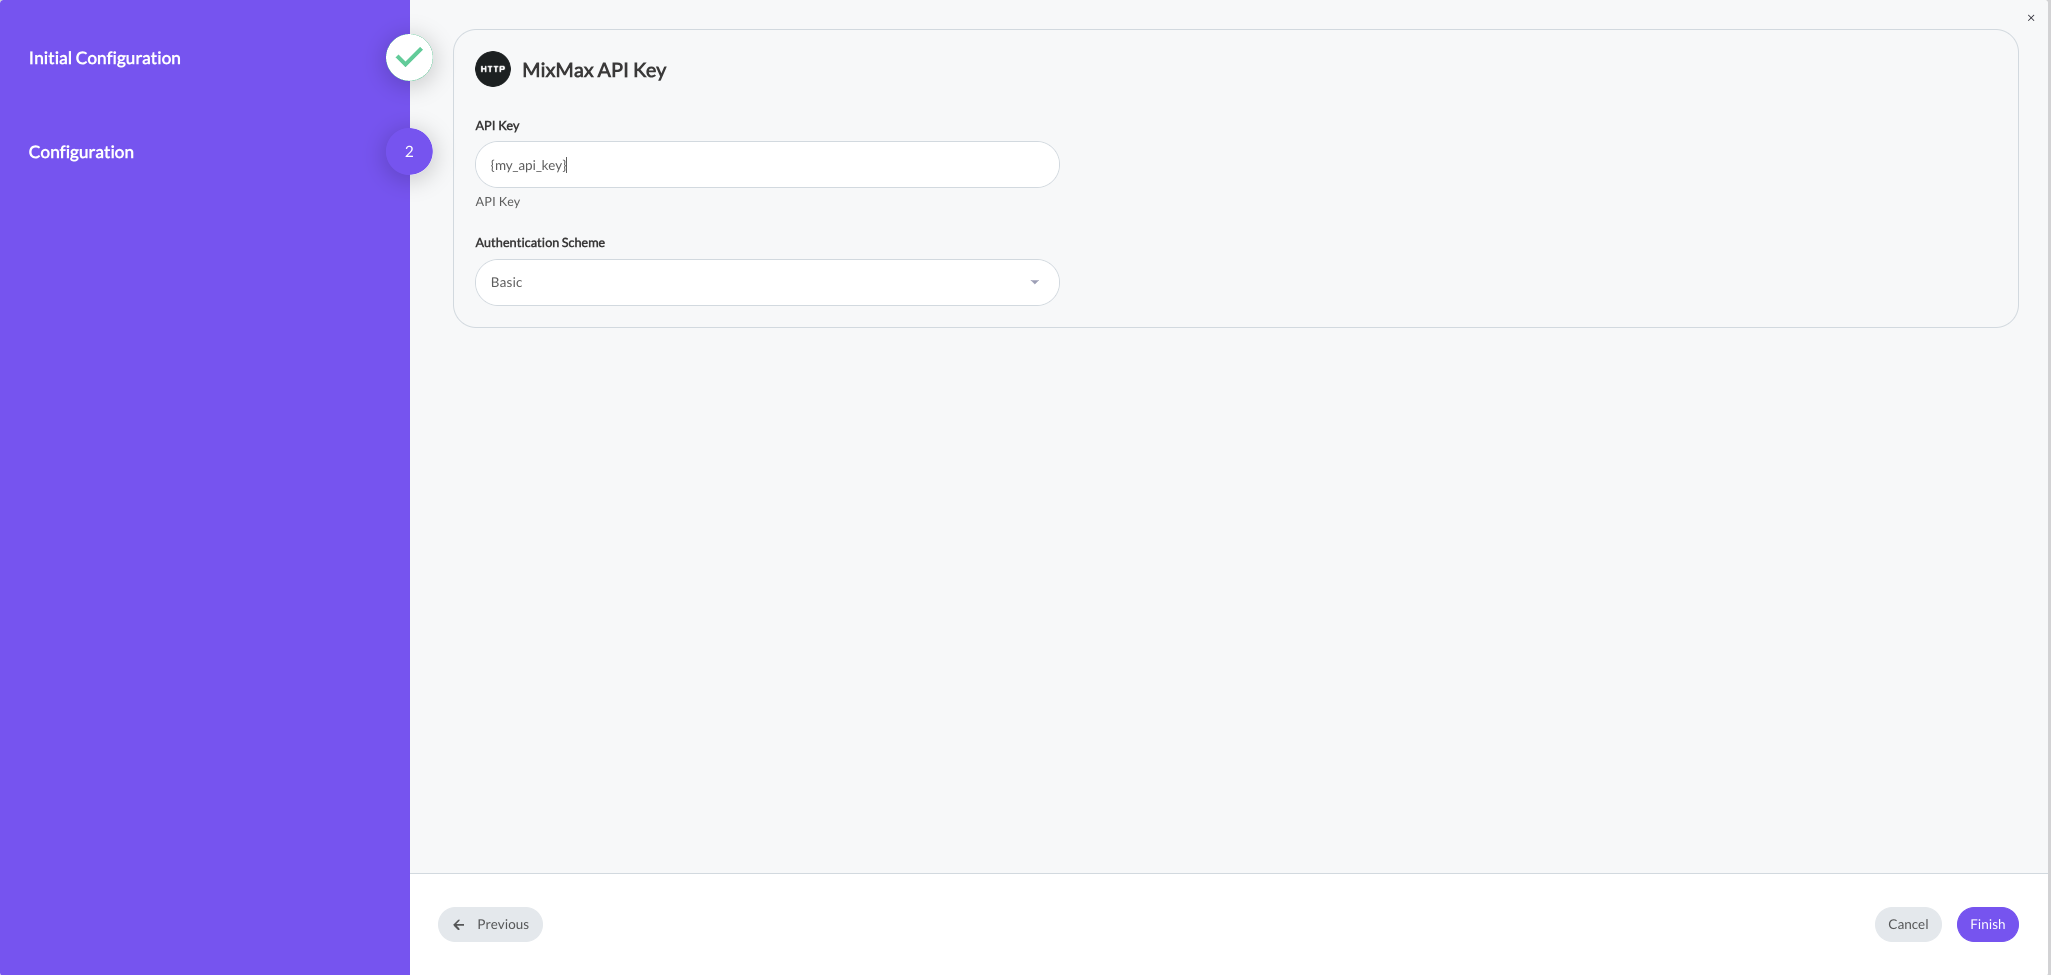Viewport: 2051px width, 975px height.
Task: Select the step 2 circle indicator
Action: pyautogui.click(x=409, y=152)
